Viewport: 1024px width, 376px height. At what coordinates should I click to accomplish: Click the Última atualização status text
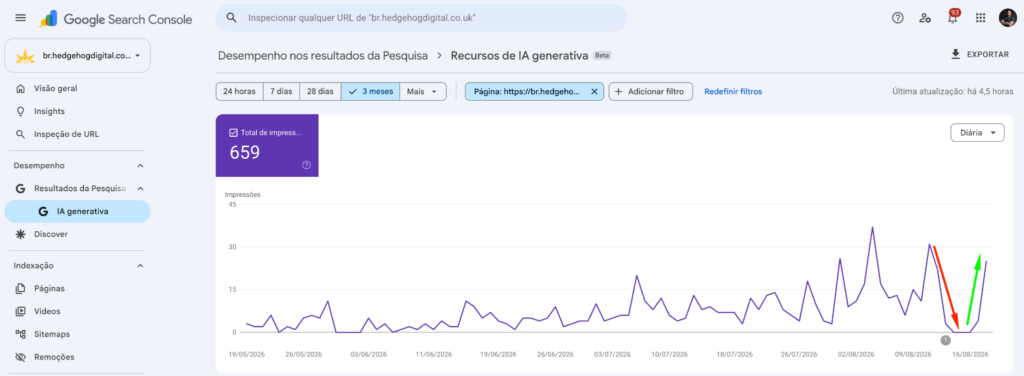(x=953, y=91)
